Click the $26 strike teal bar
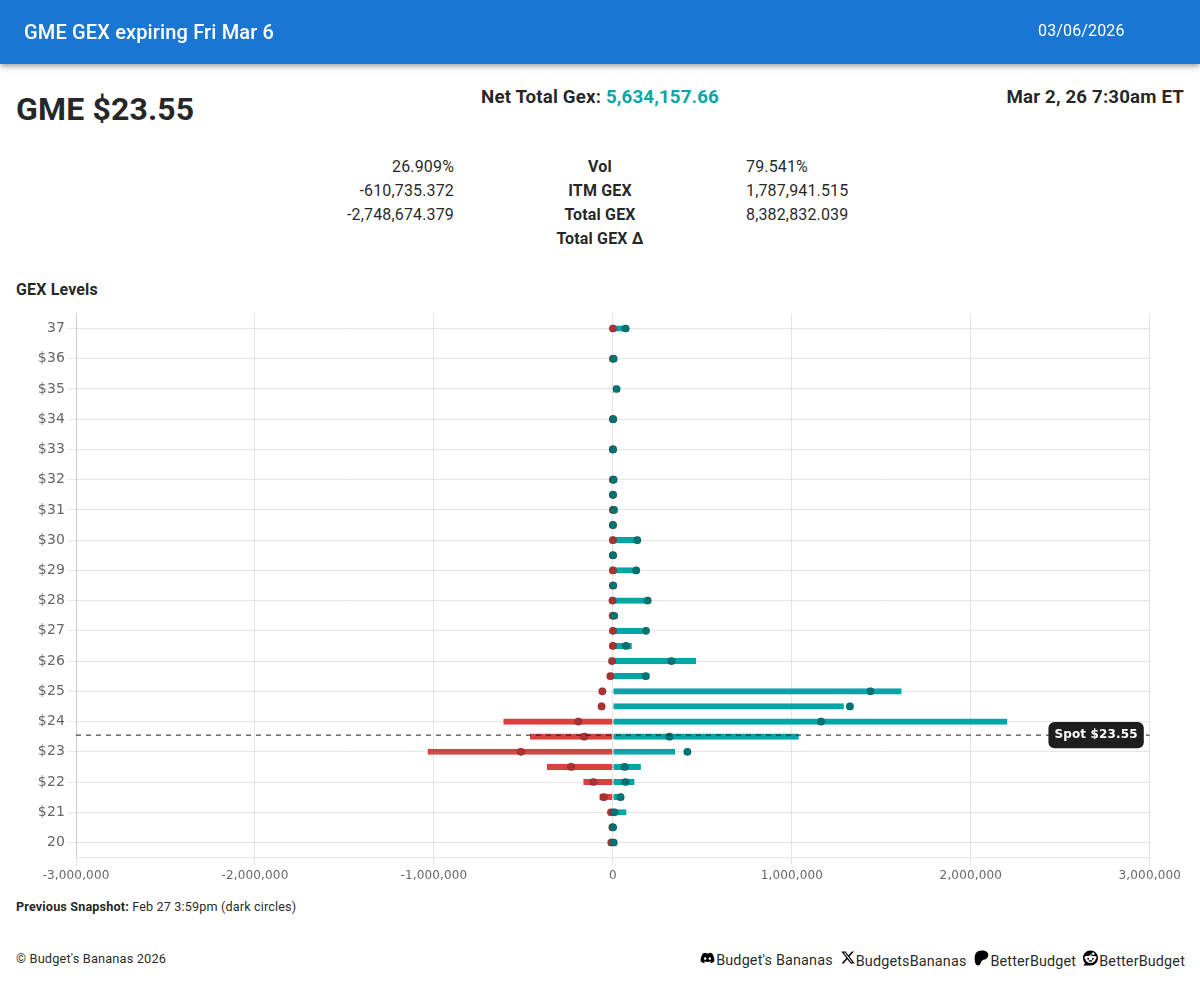The height and width of the screenshot is (986, 1200). pos(654,661)
